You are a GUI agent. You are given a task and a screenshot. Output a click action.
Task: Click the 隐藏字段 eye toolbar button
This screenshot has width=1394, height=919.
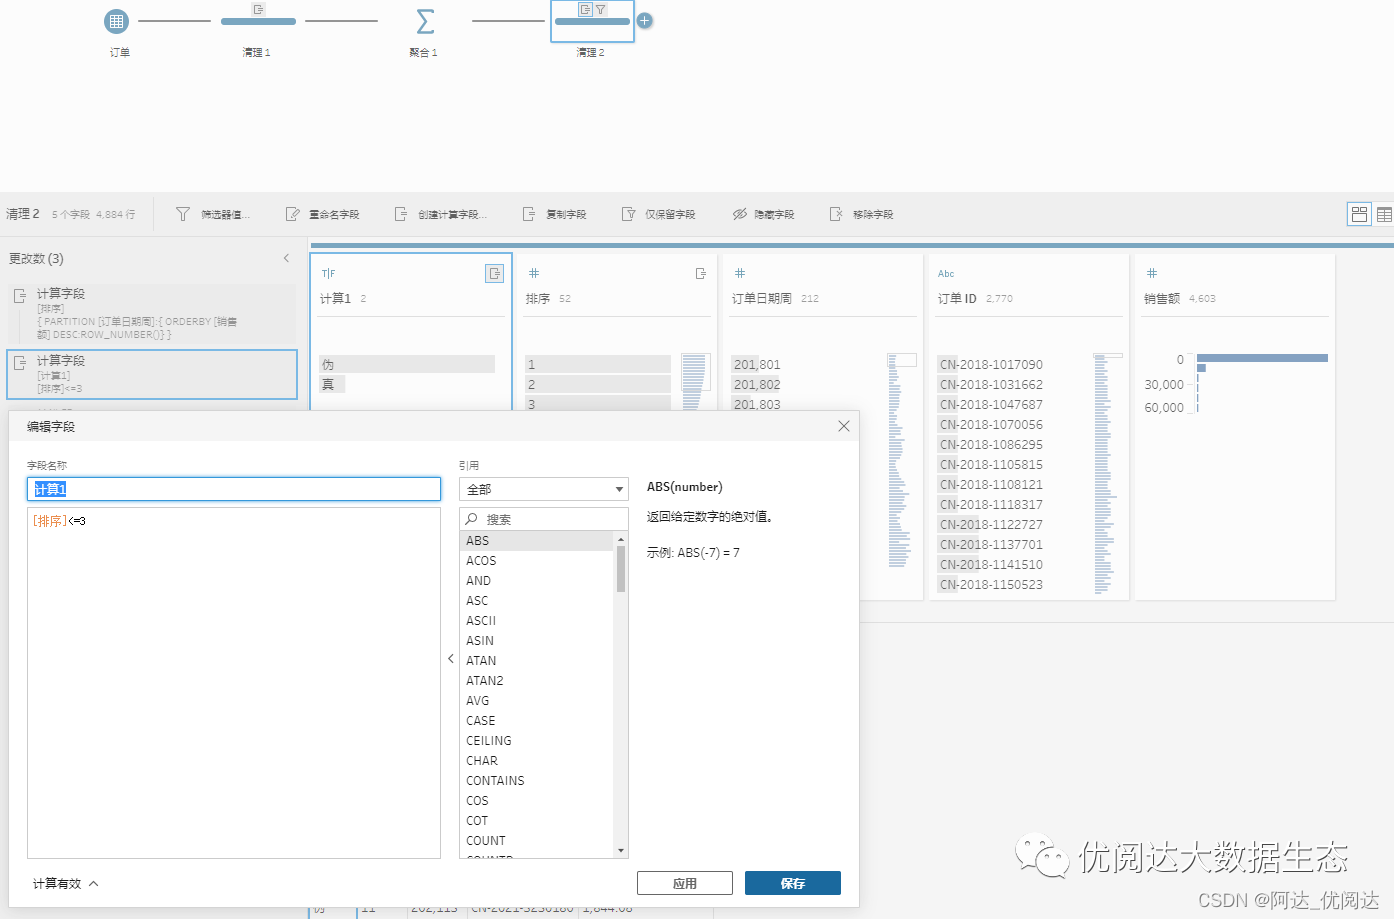[x=763, y=214]
